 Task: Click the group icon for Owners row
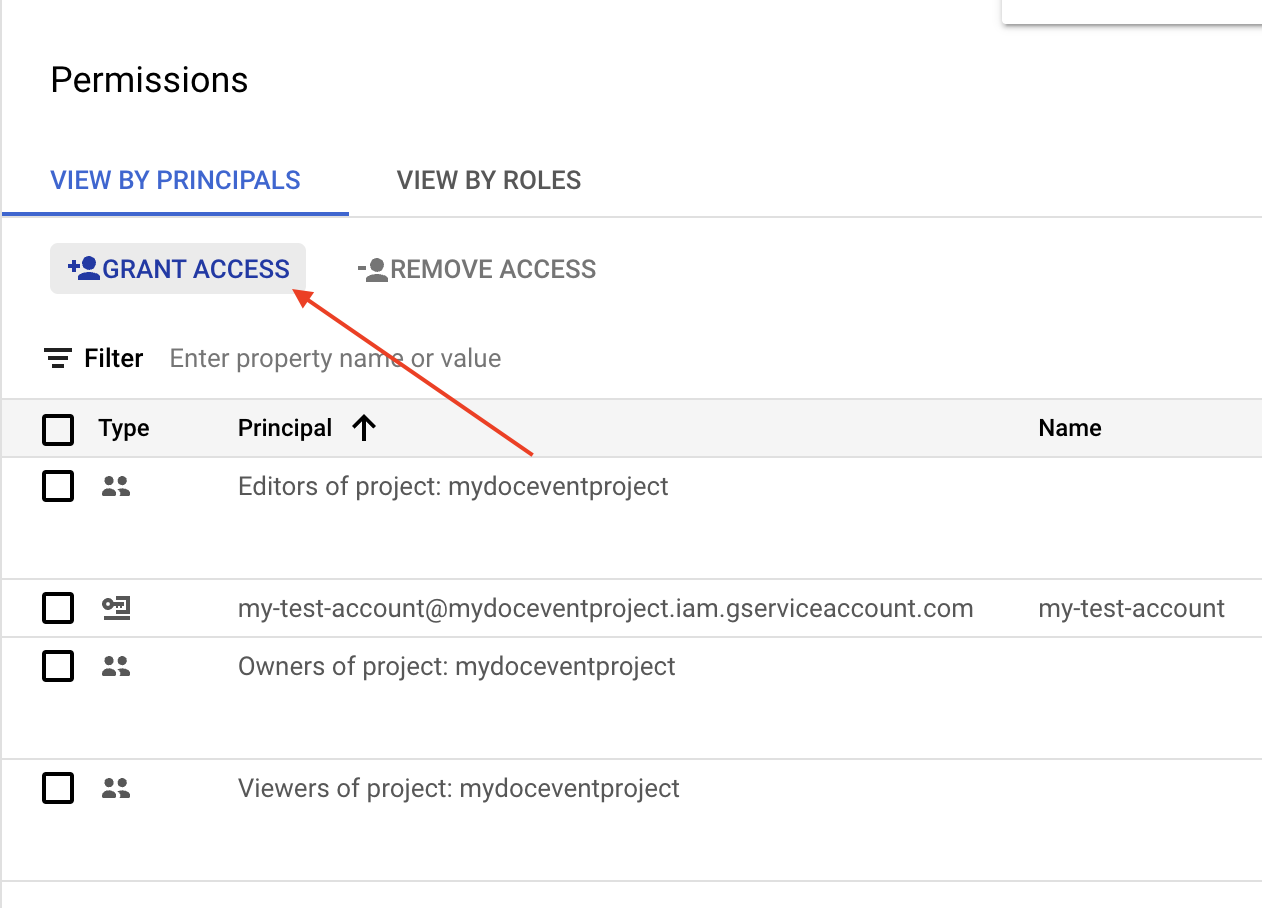(116, 667)
